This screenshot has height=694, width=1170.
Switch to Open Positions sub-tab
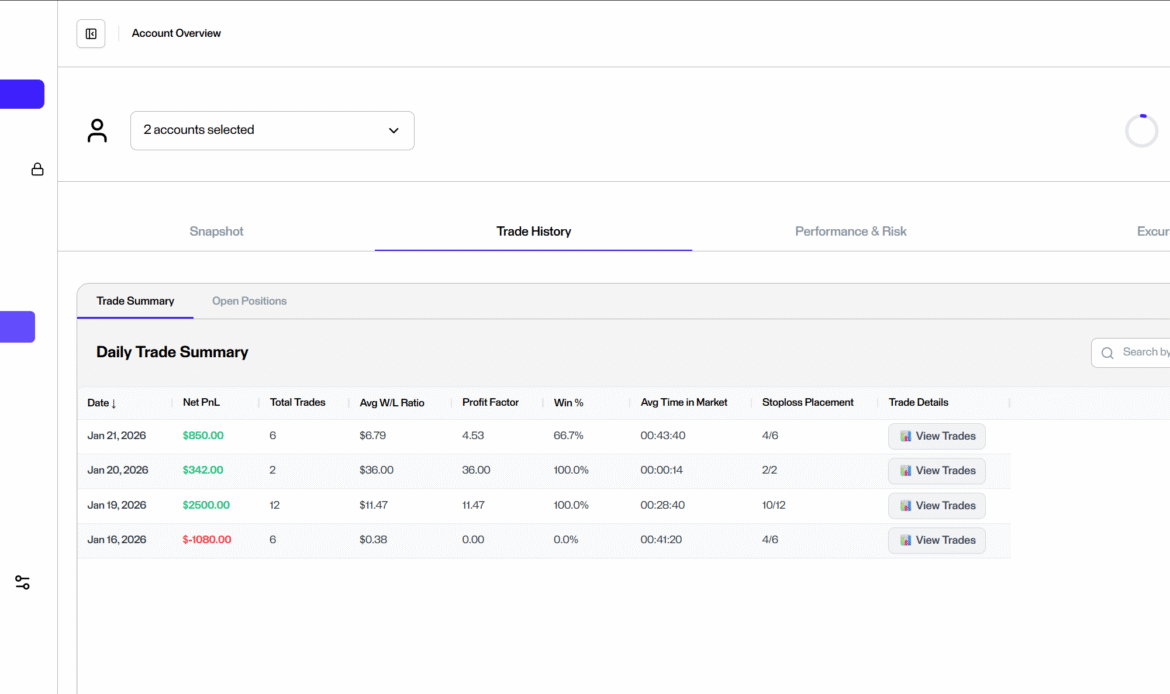click(249, 301)
